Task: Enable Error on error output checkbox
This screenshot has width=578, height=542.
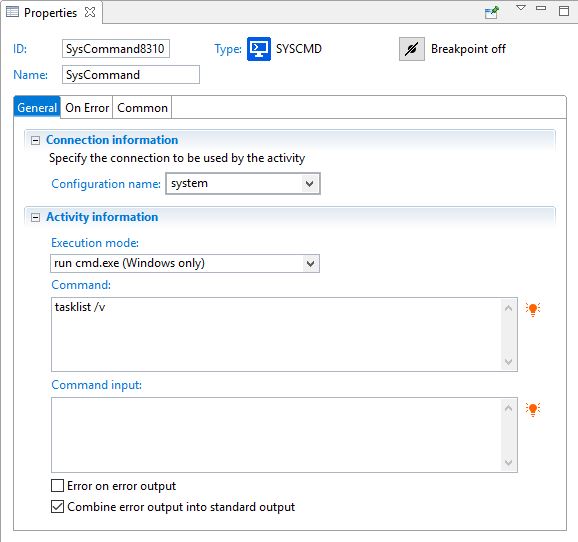Action: [58, 486]
